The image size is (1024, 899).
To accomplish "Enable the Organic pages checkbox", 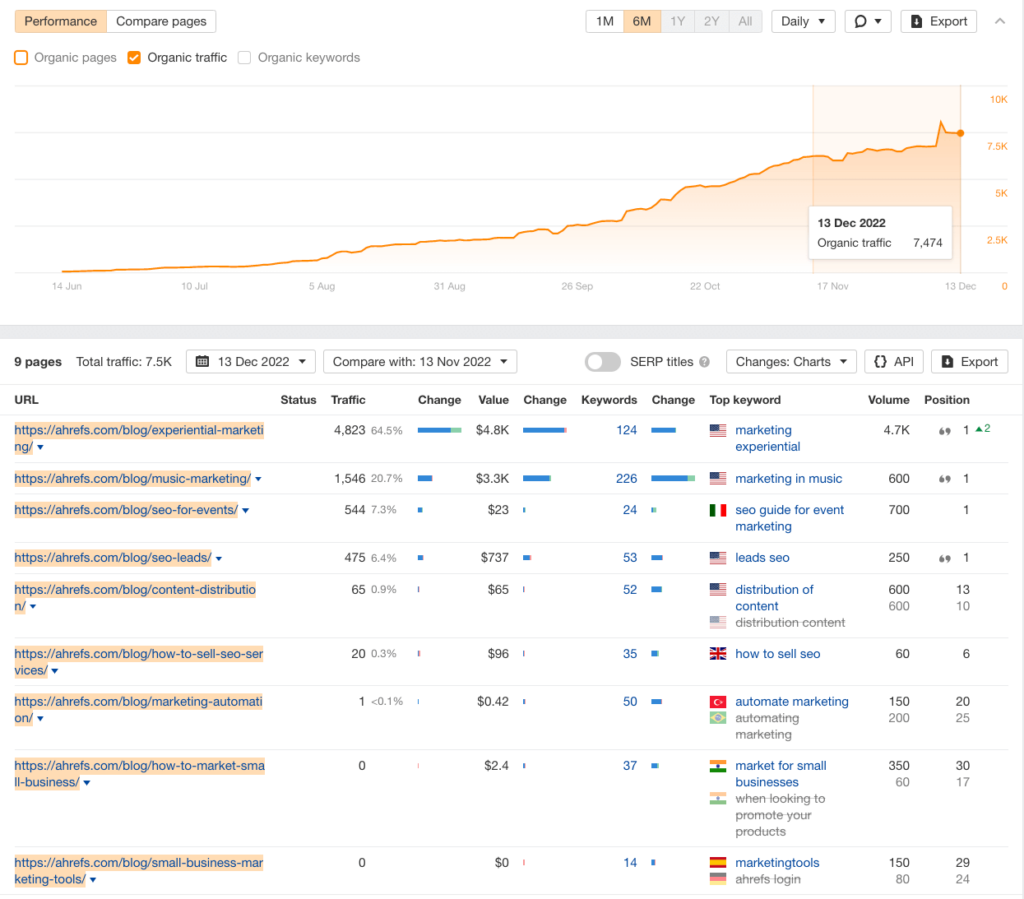I will [x=21, y=58].
